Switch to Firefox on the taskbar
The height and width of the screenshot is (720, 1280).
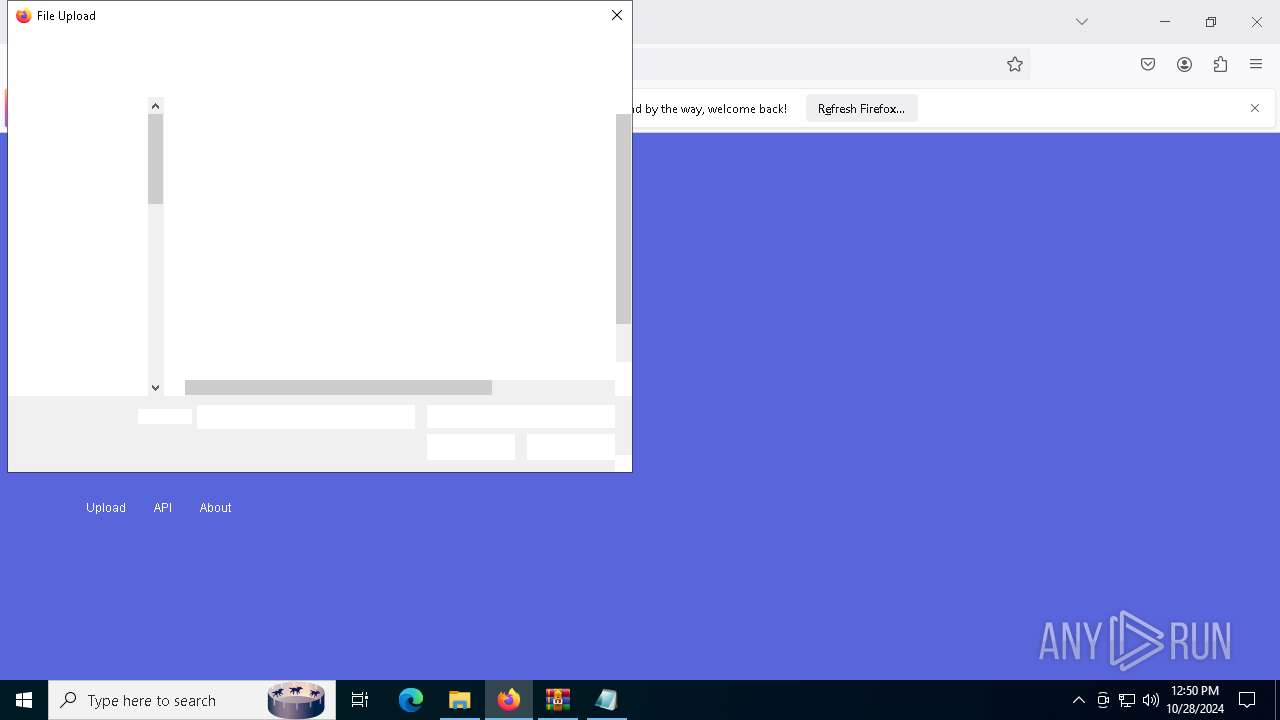click(x=509, y=700)
